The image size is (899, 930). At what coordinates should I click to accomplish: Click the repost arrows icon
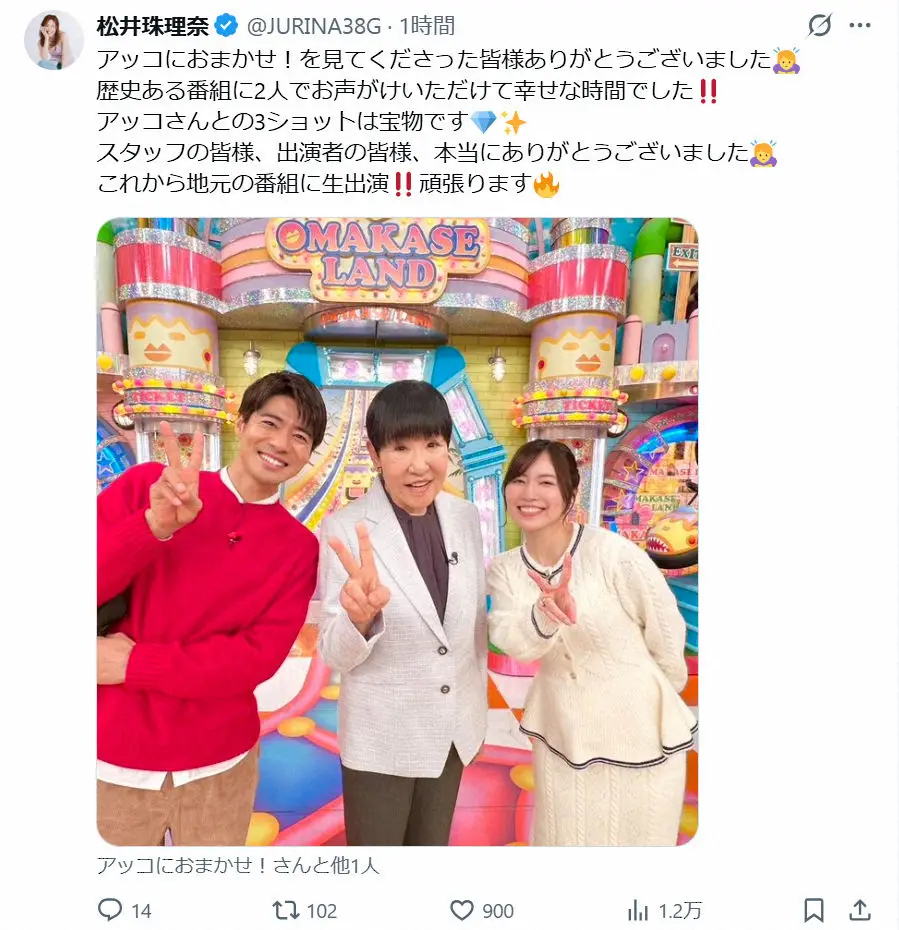coord(285,910)
